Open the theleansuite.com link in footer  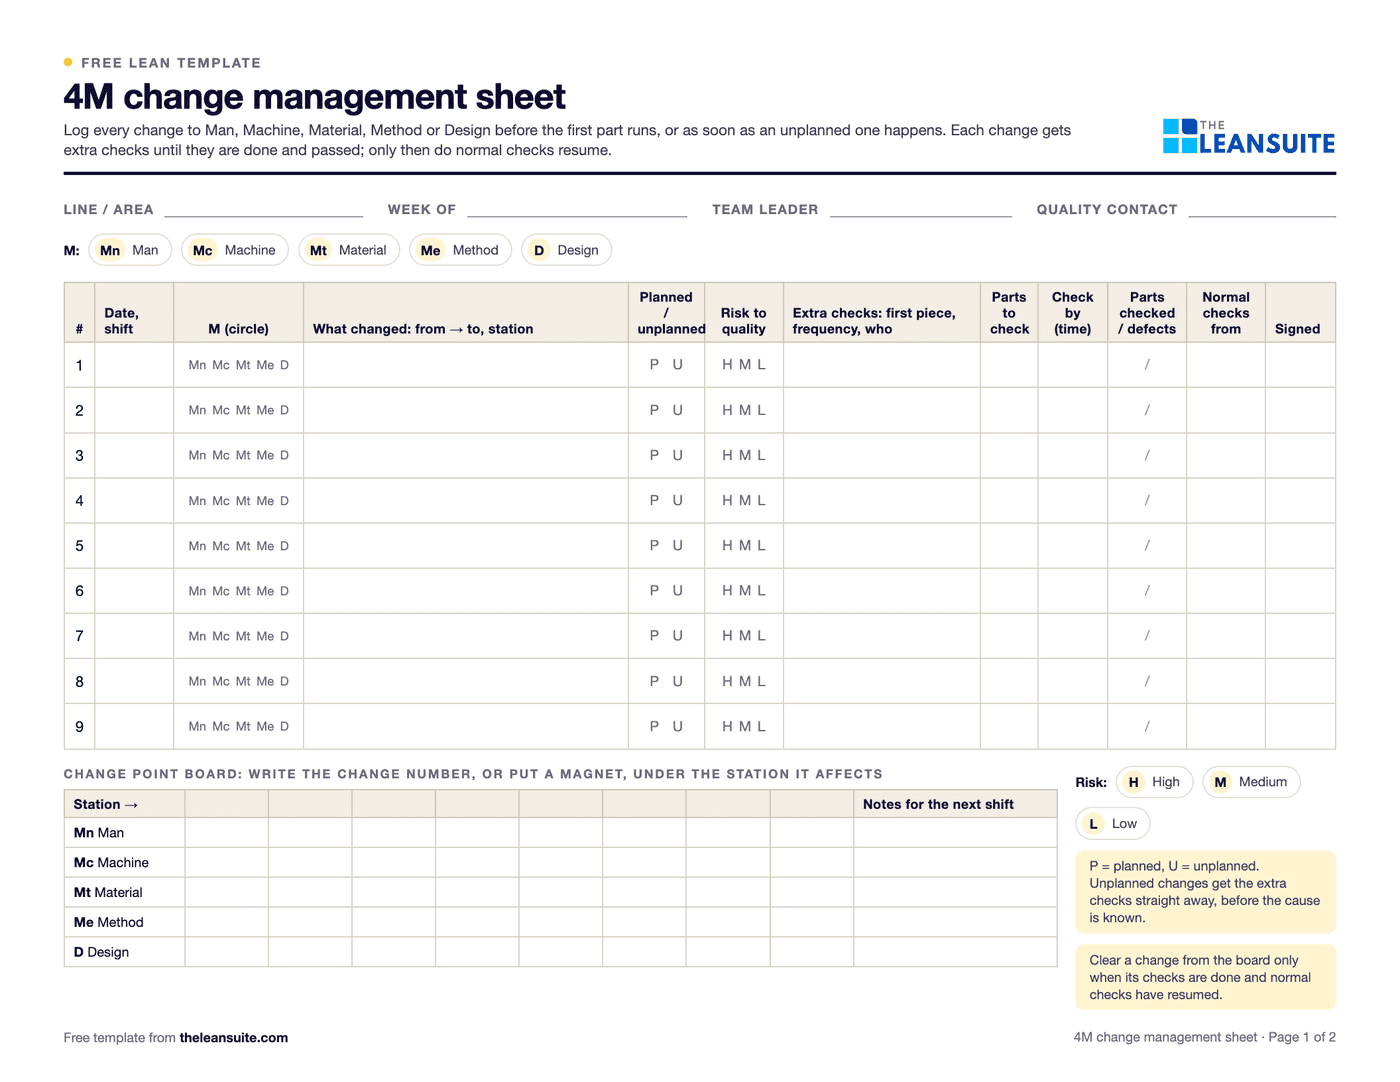pos(234,1038)
